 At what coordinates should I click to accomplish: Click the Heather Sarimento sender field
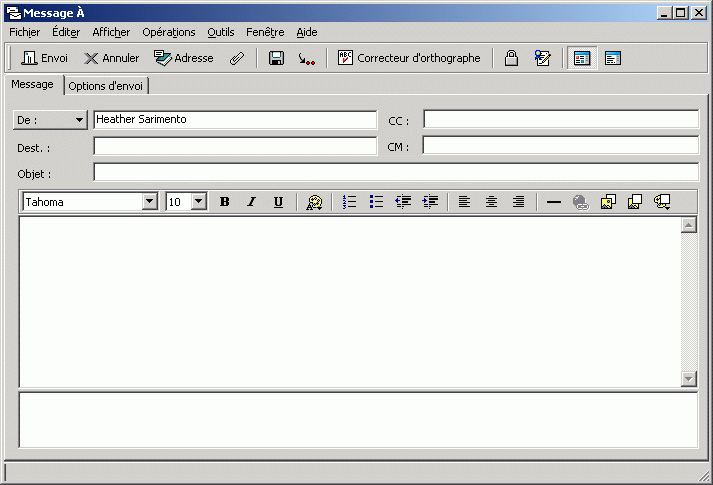[235, 120]
